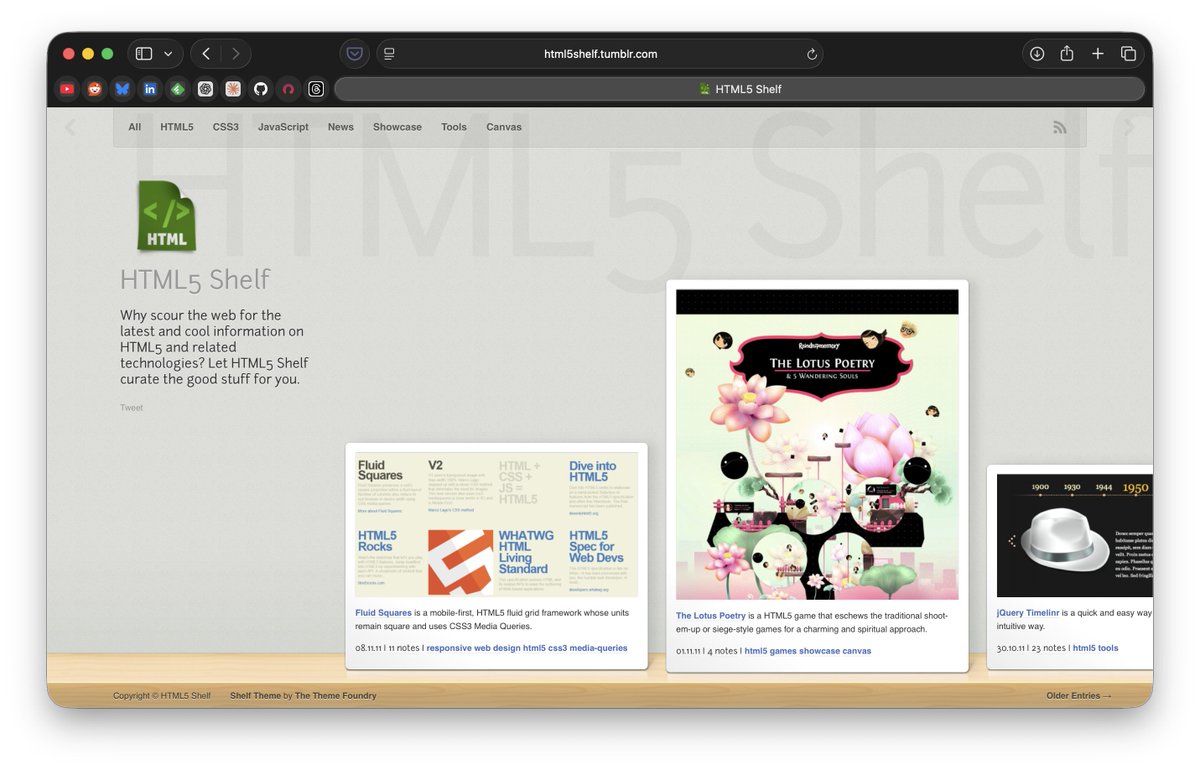Click the media-queries tag

(x=597, y=648)
